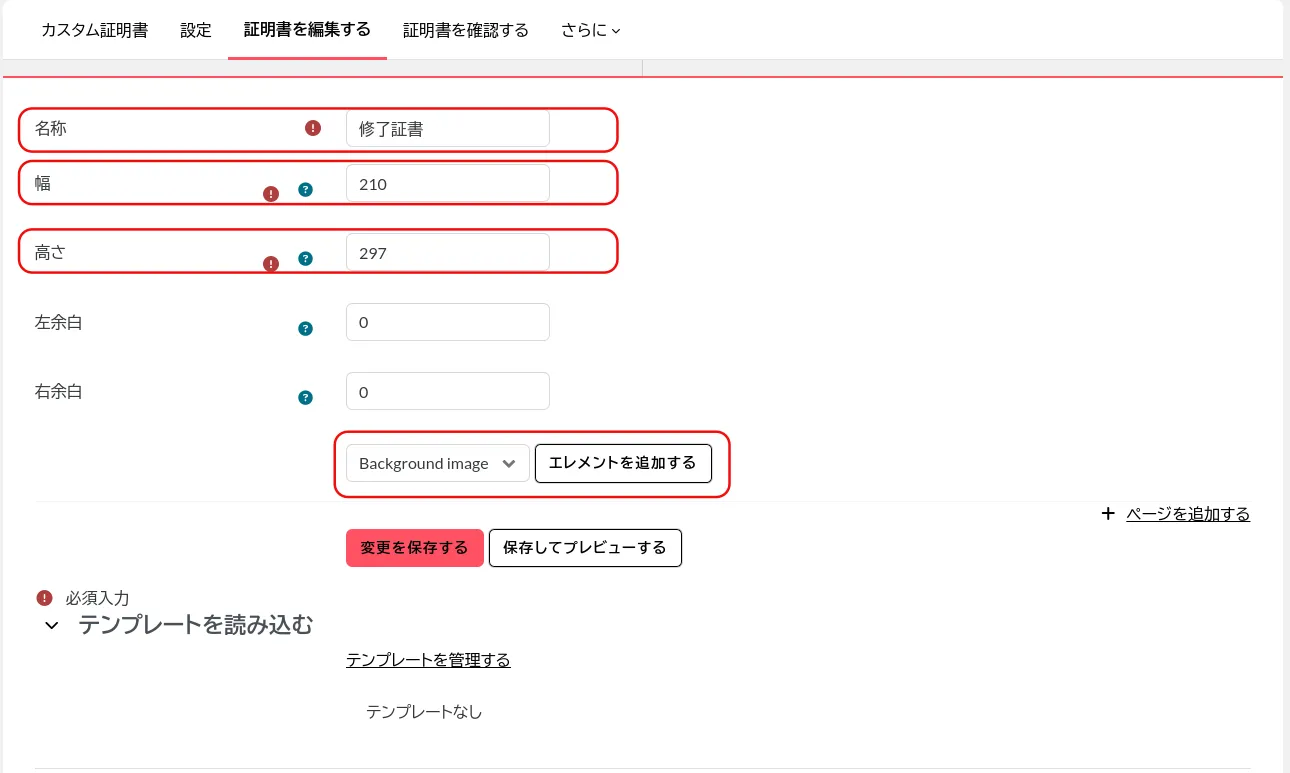Click the red required icon for 高さ
This screenshot has height=773, width=1290.
point(270,264)
